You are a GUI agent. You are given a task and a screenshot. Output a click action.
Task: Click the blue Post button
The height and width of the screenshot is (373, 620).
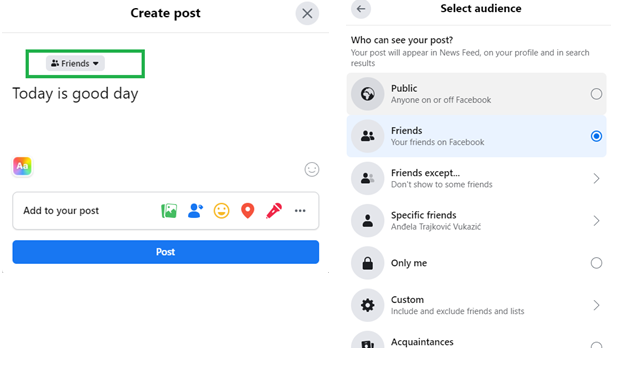166,252
